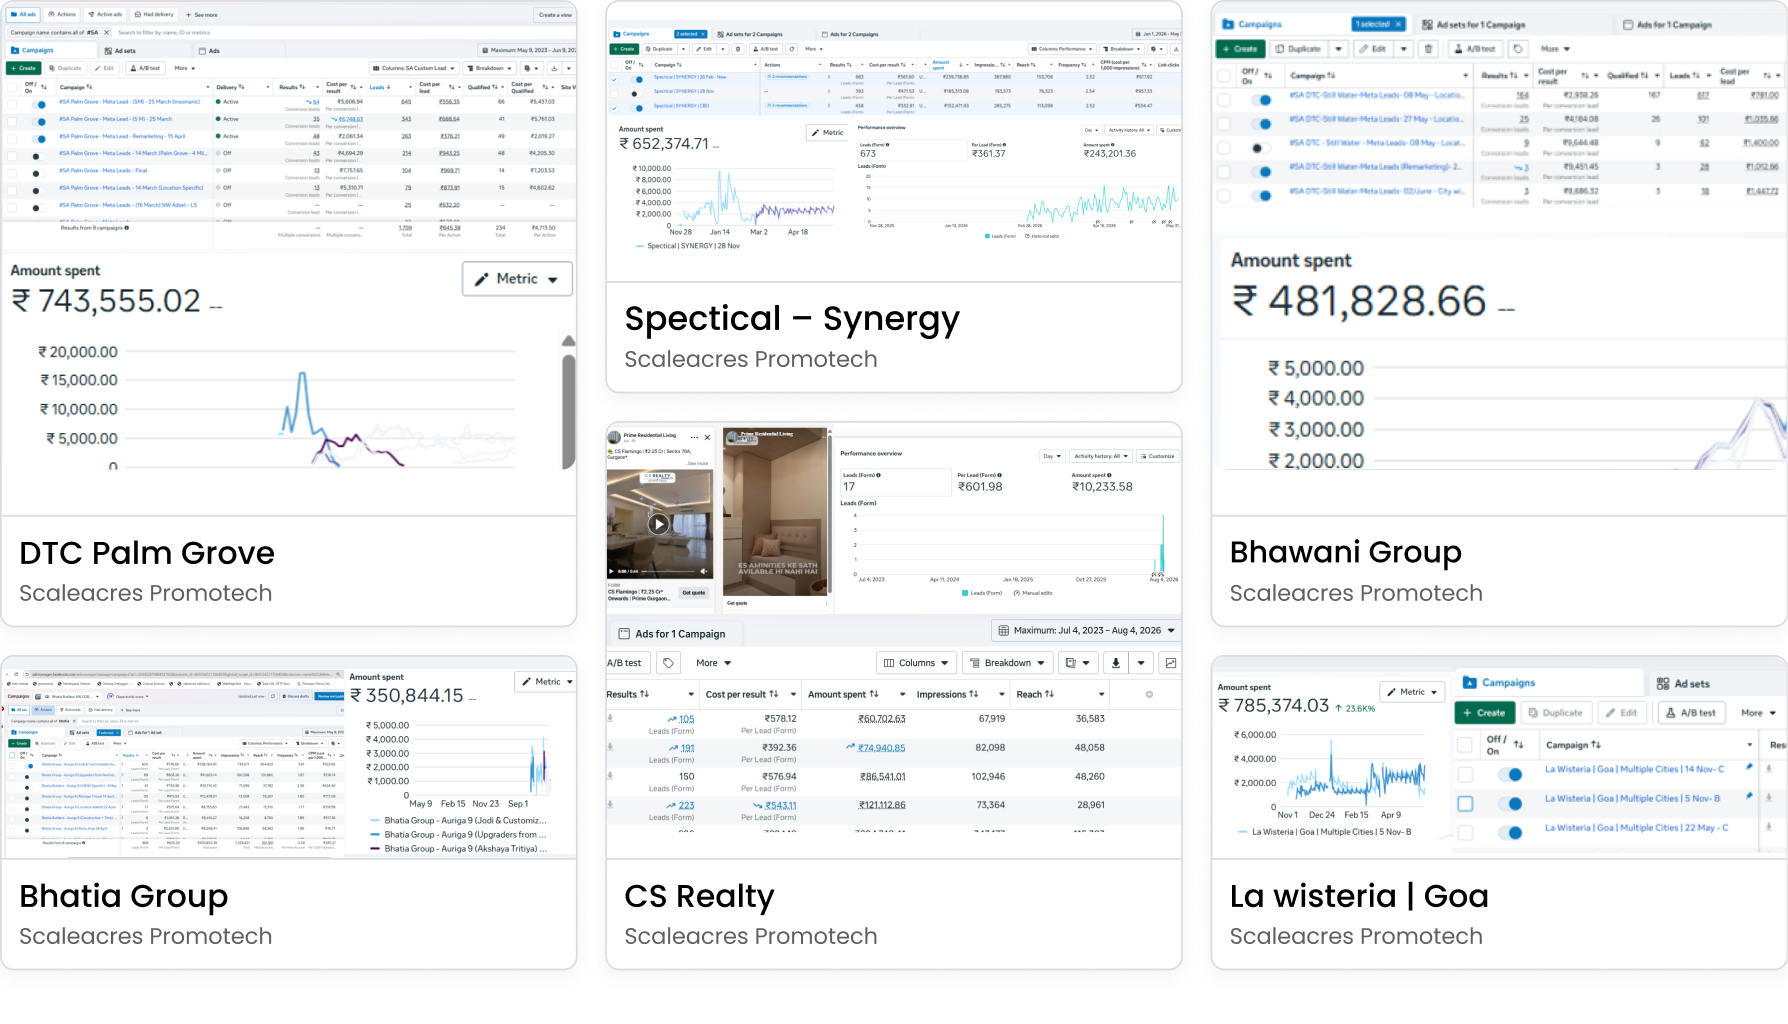The image size is (1788, 1024).
Task: Open the More menu in La wisteria card
Action: (1758, 713)
